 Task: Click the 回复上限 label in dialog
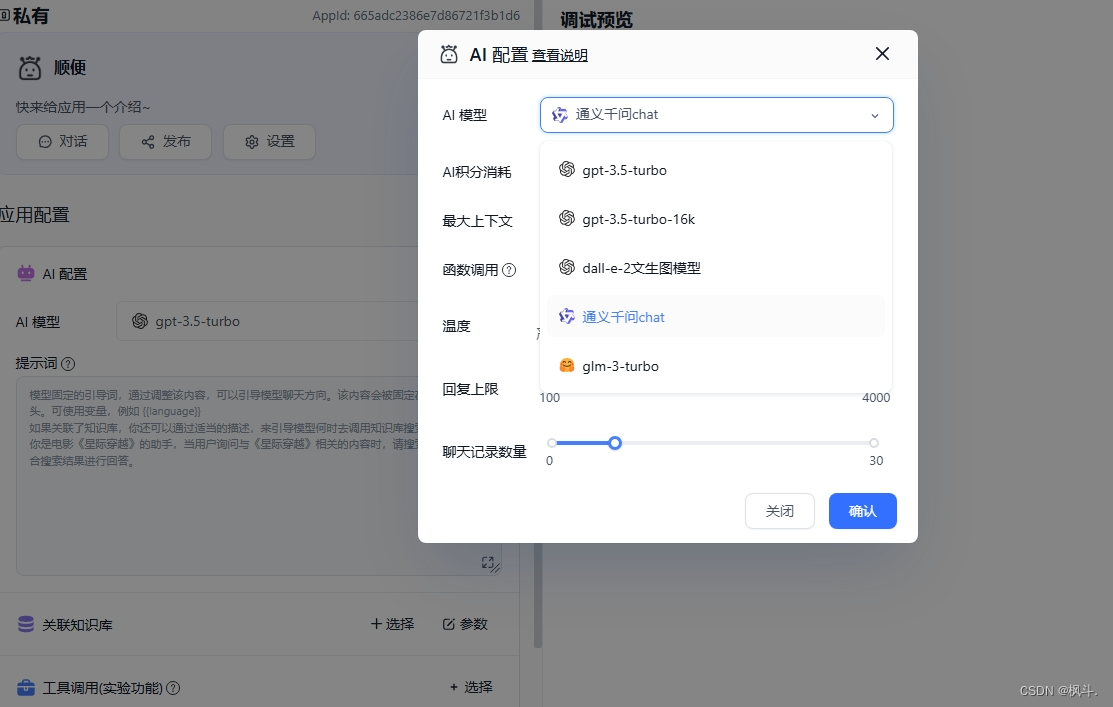[470, 389]
